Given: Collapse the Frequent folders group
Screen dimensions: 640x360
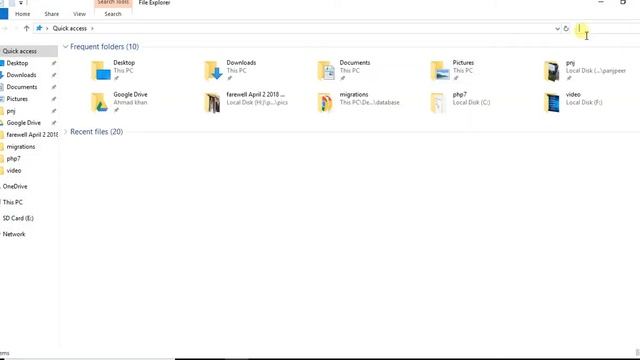Looking at the screenshot, I should click(65, 47).
